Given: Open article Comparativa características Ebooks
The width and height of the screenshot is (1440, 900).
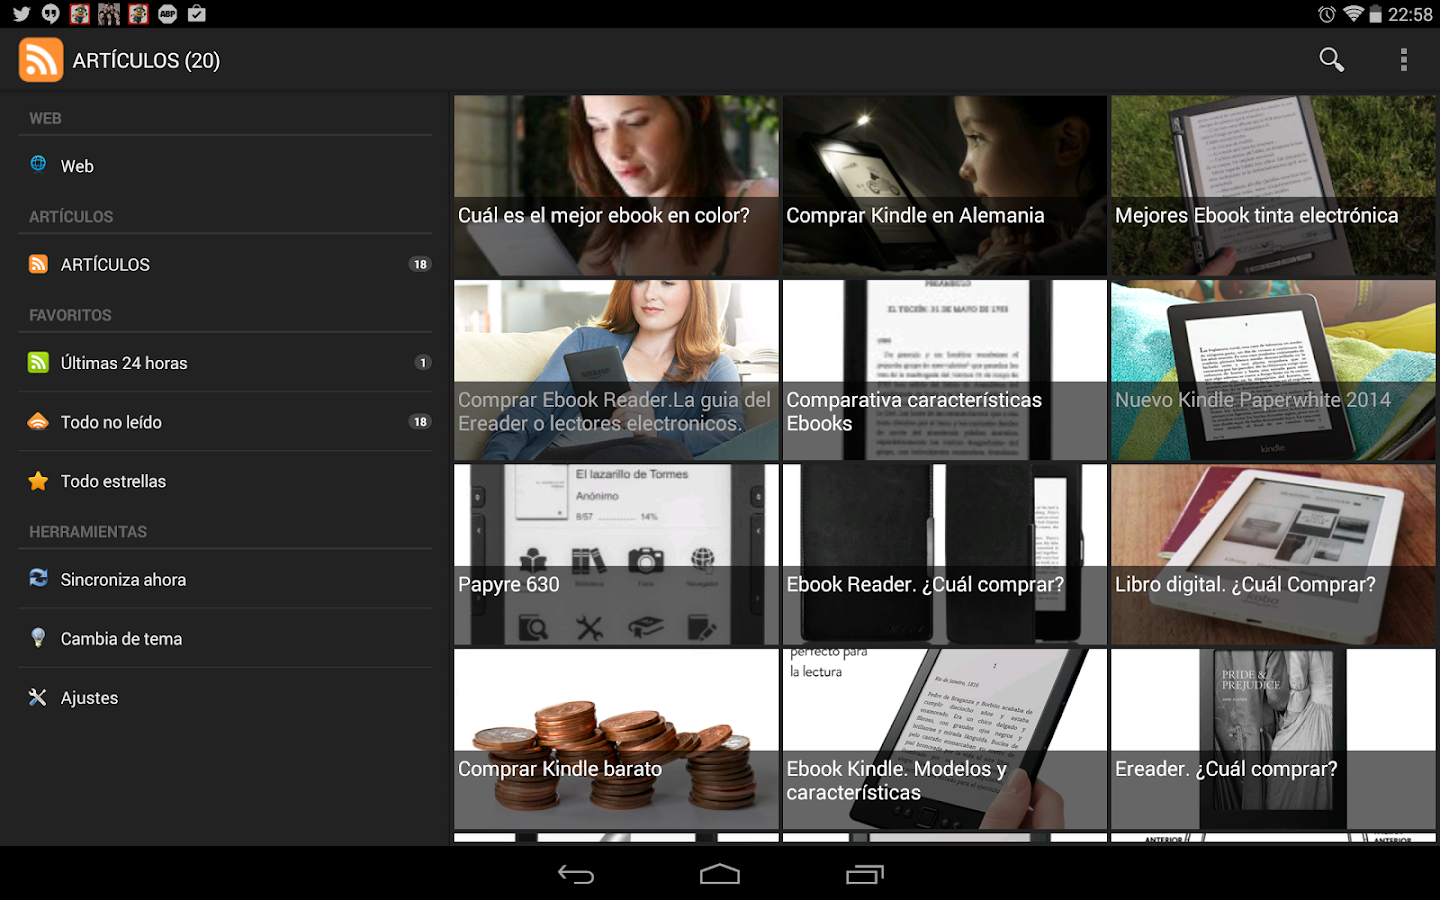Looking at the screenshot, I should coord(945,370).
